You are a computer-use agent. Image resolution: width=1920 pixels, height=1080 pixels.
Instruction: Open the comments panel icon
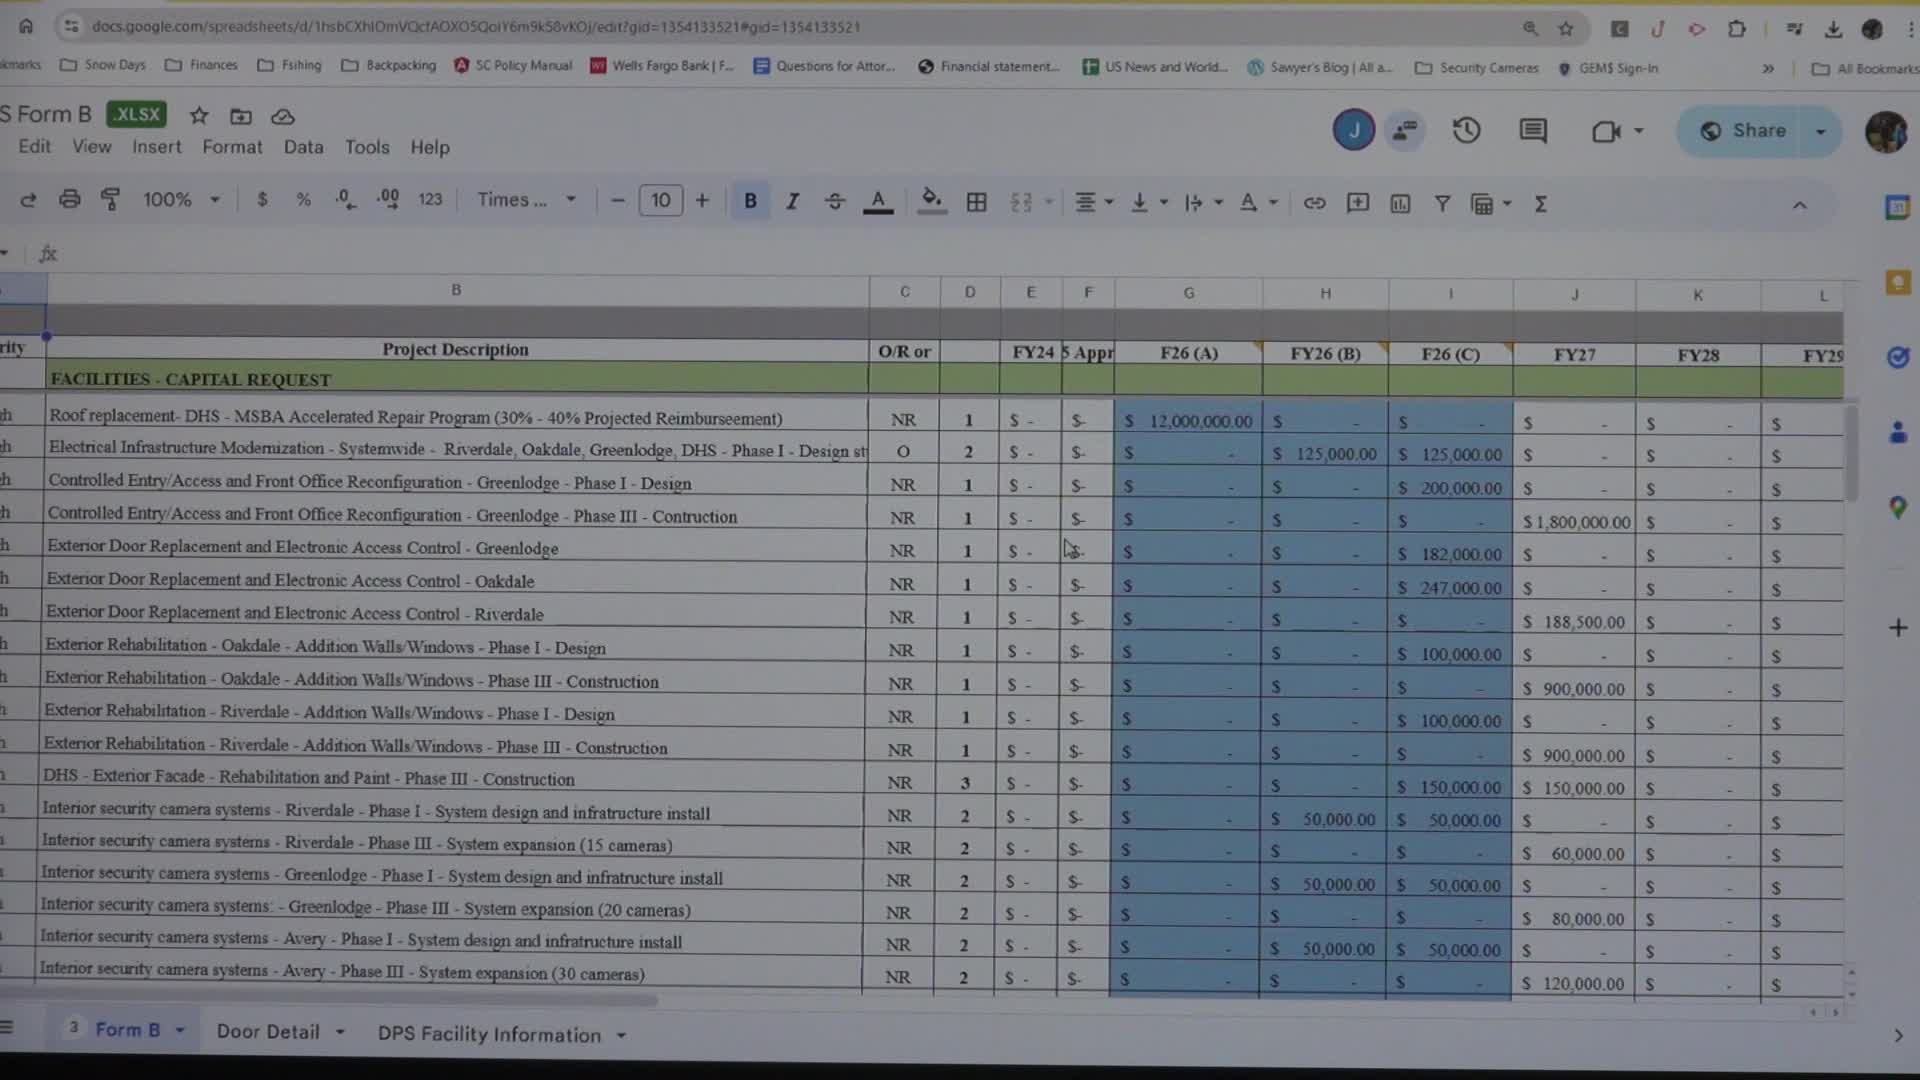point(1533,130)
